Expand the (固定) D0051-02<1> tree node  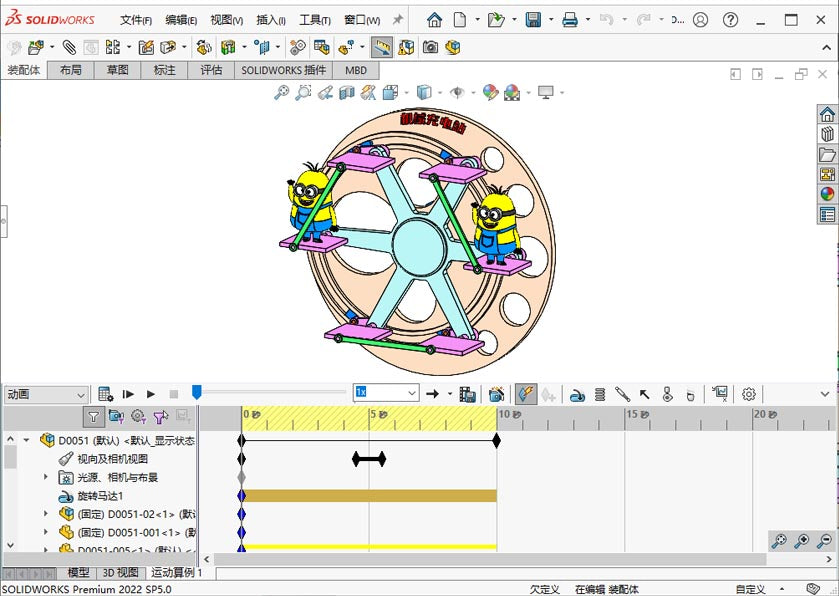(46, 513)
